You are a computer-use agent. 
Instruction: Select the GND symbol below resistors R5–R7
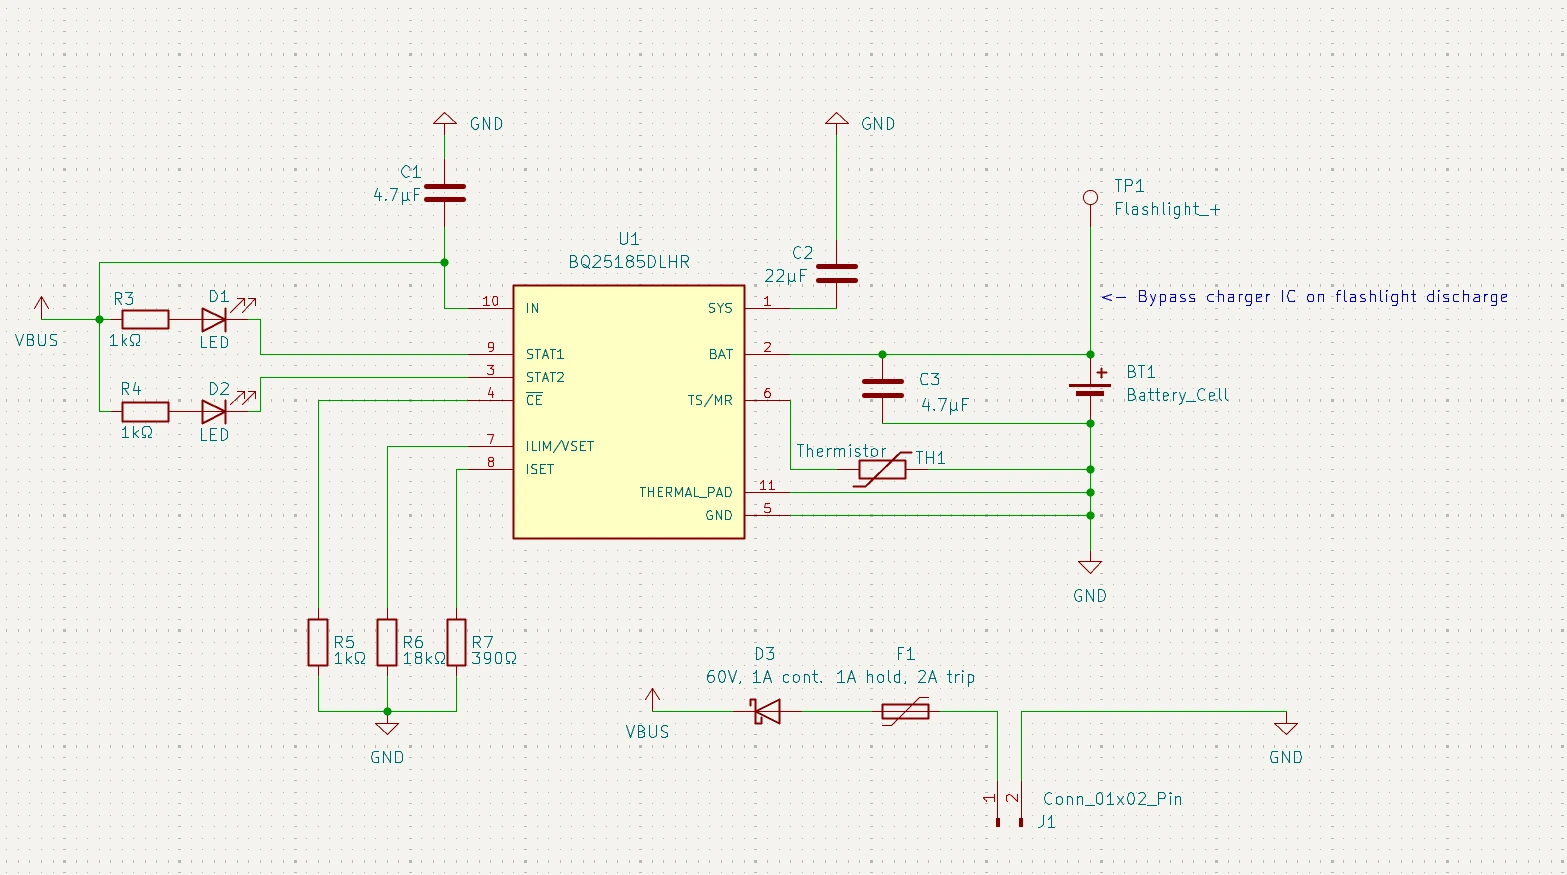point(387,728)
